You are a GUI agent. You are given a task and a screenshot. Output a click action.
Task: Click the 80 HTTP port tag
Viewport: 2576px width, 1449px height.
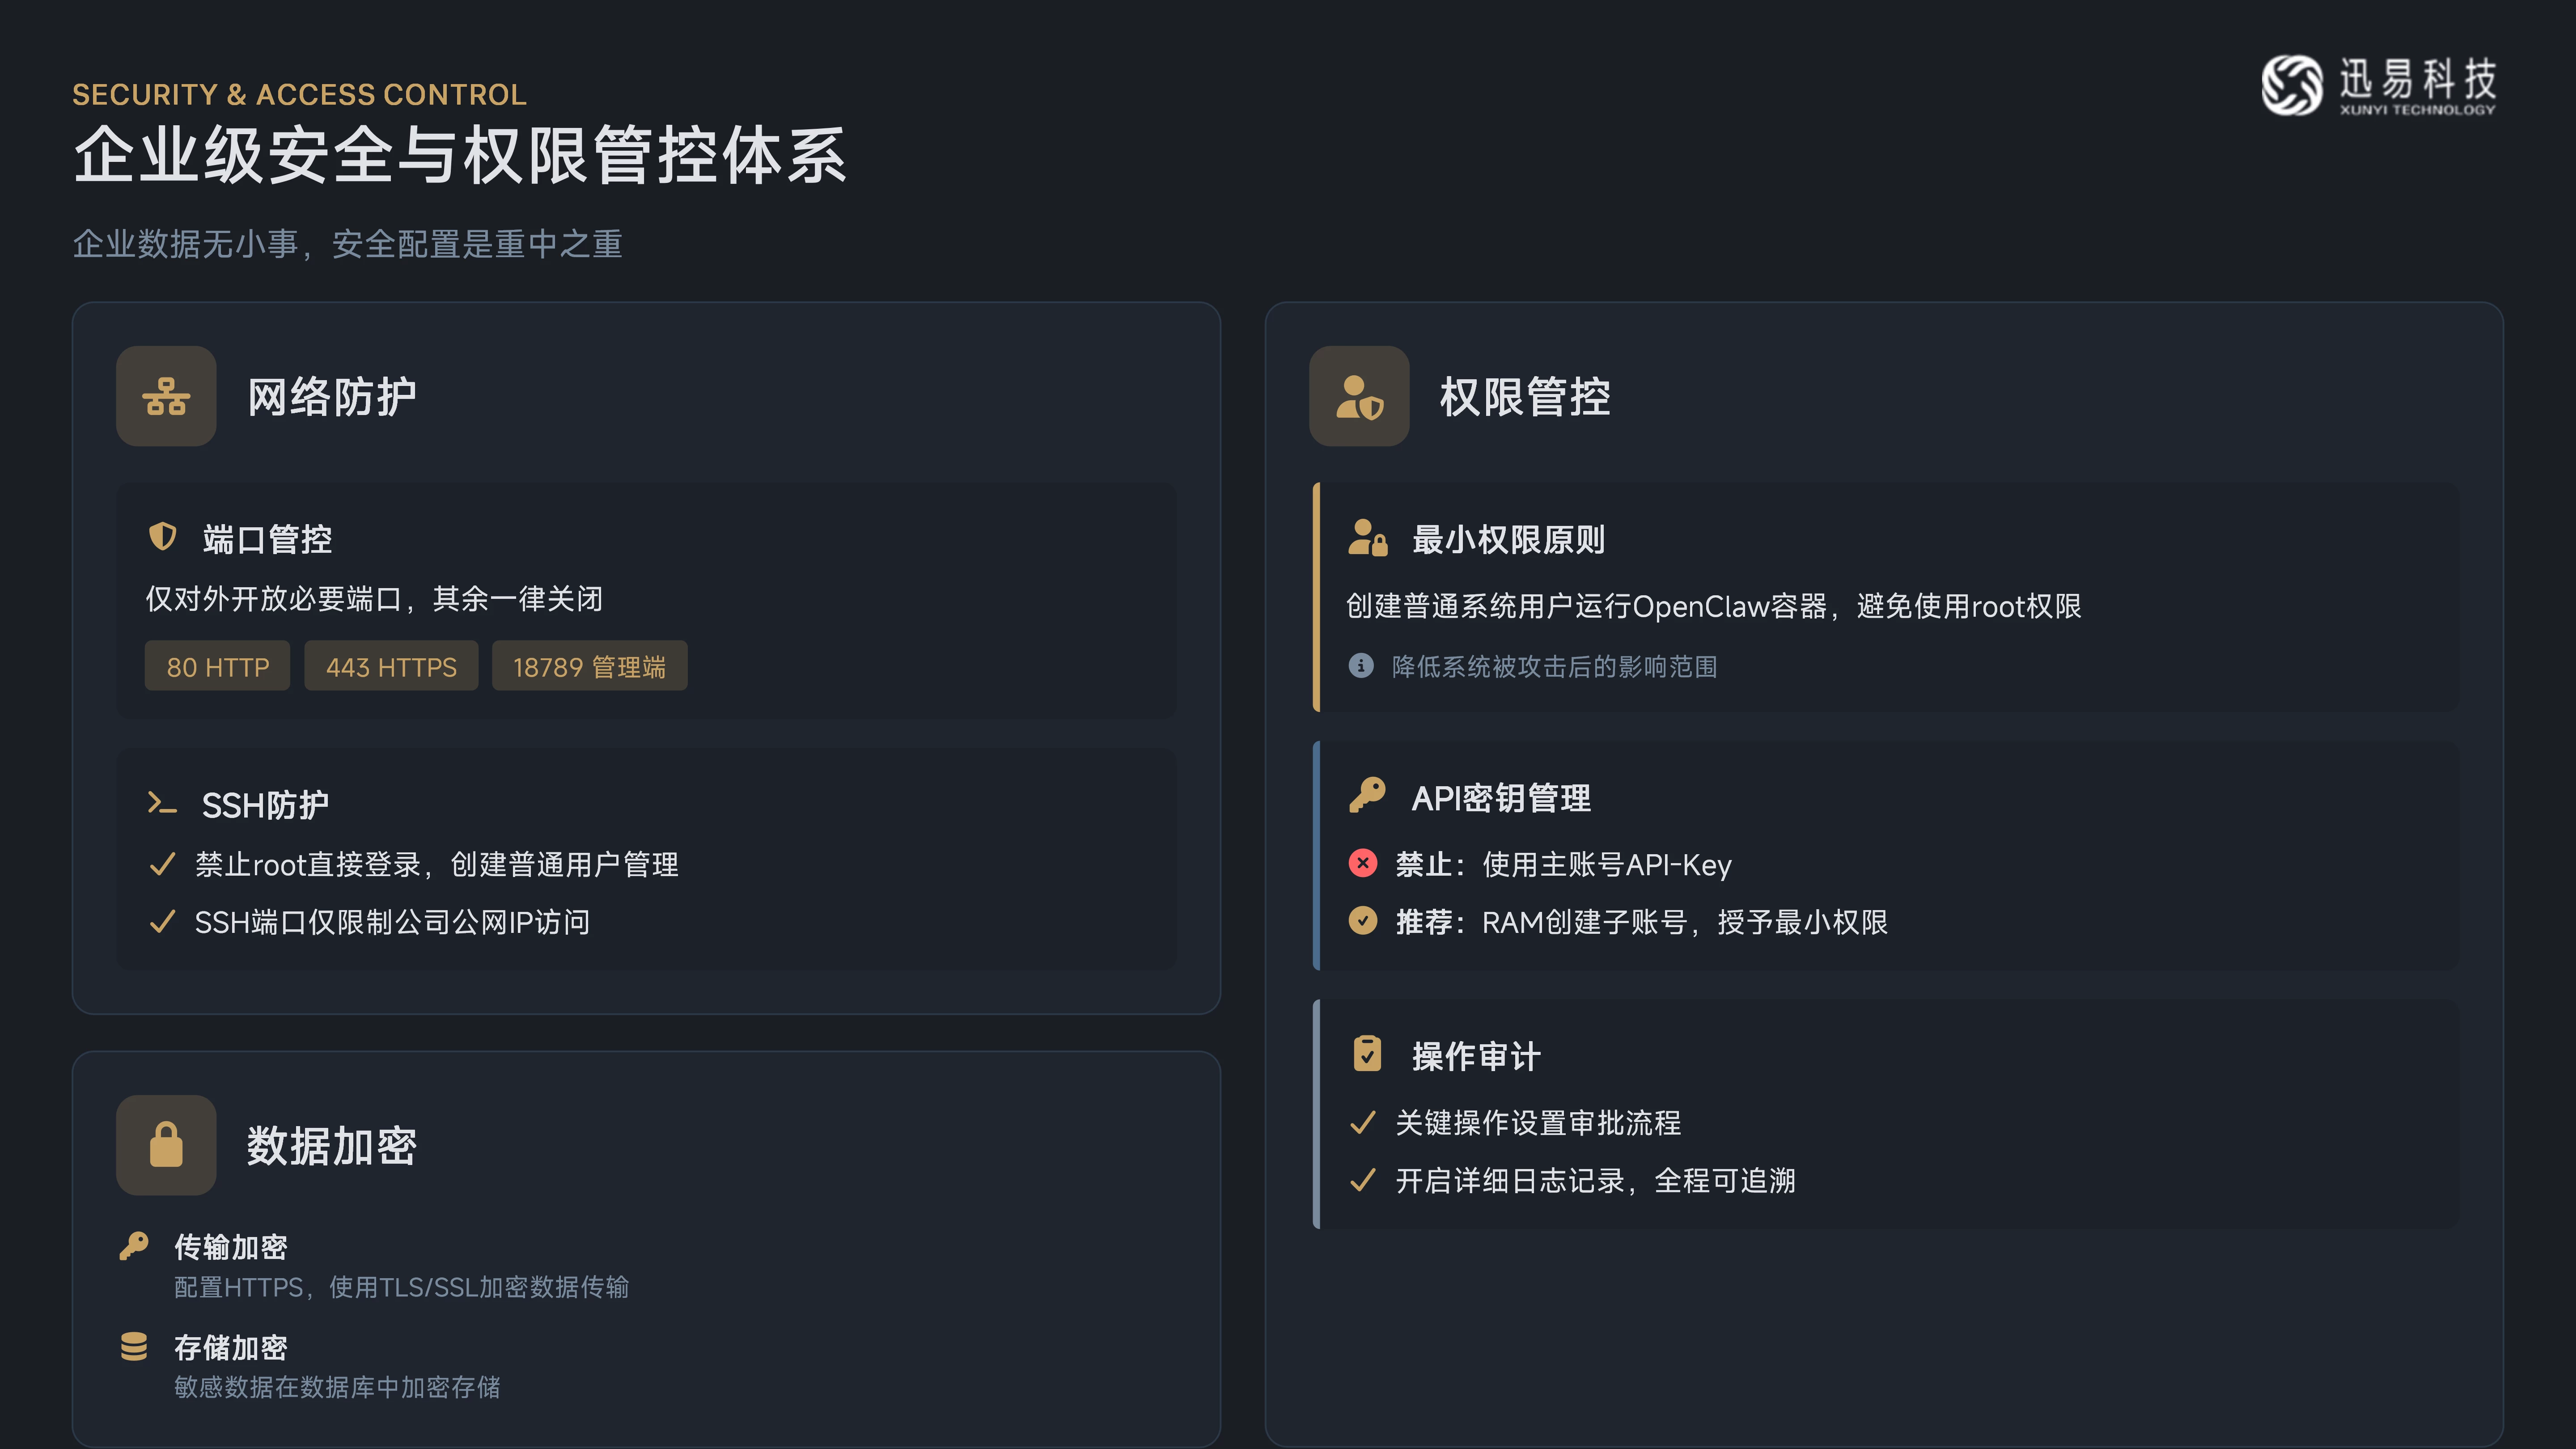click(217, 666)
